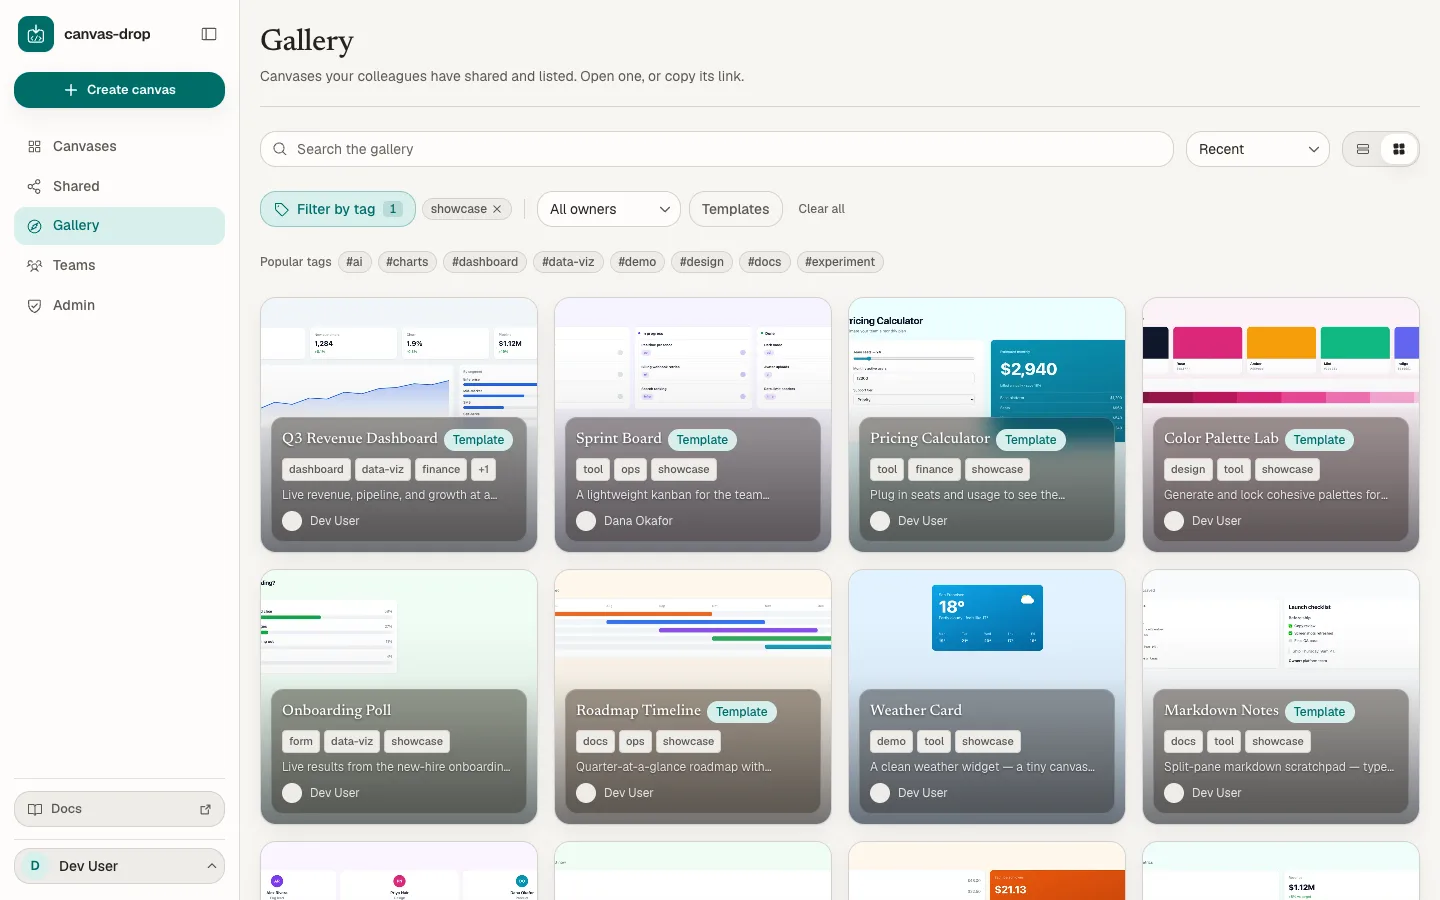The image size is (1440, 900).
Task: Click the ops tag on Sprint Board
Action: point(630,470)
